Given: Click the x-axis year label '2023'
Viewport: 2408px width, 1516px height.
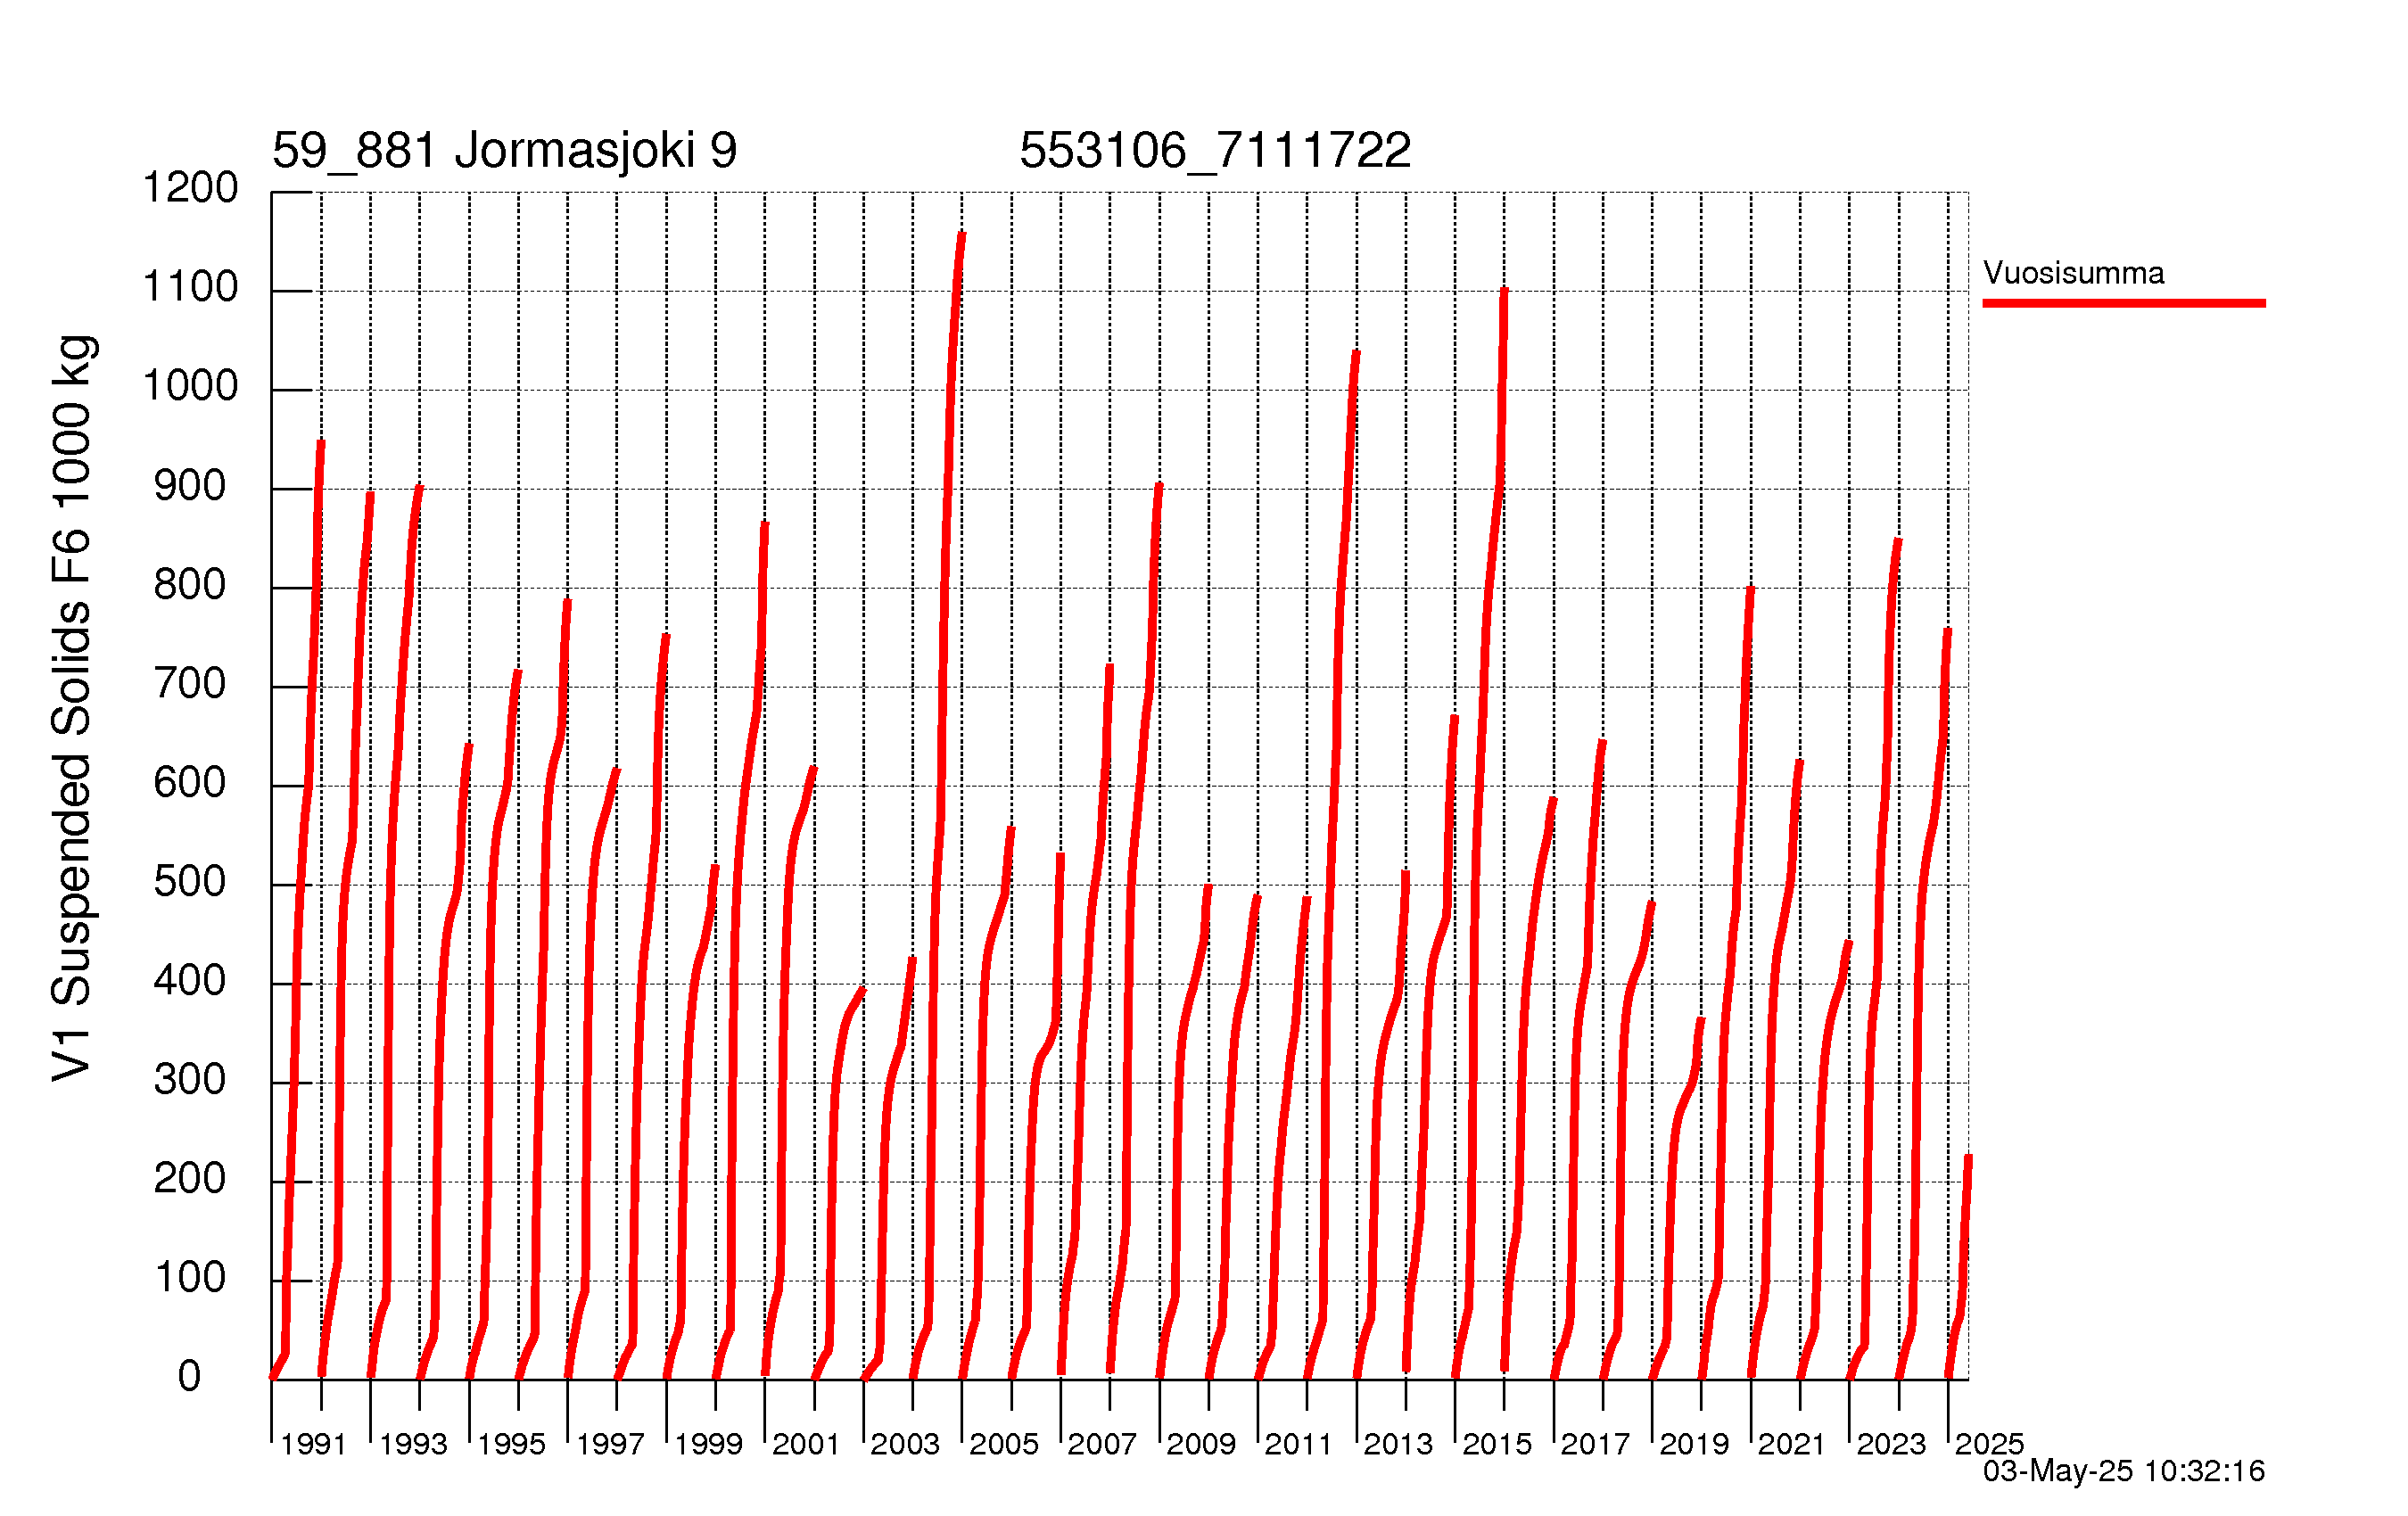Looking at the screenshot, I should click(1891, 1444).
